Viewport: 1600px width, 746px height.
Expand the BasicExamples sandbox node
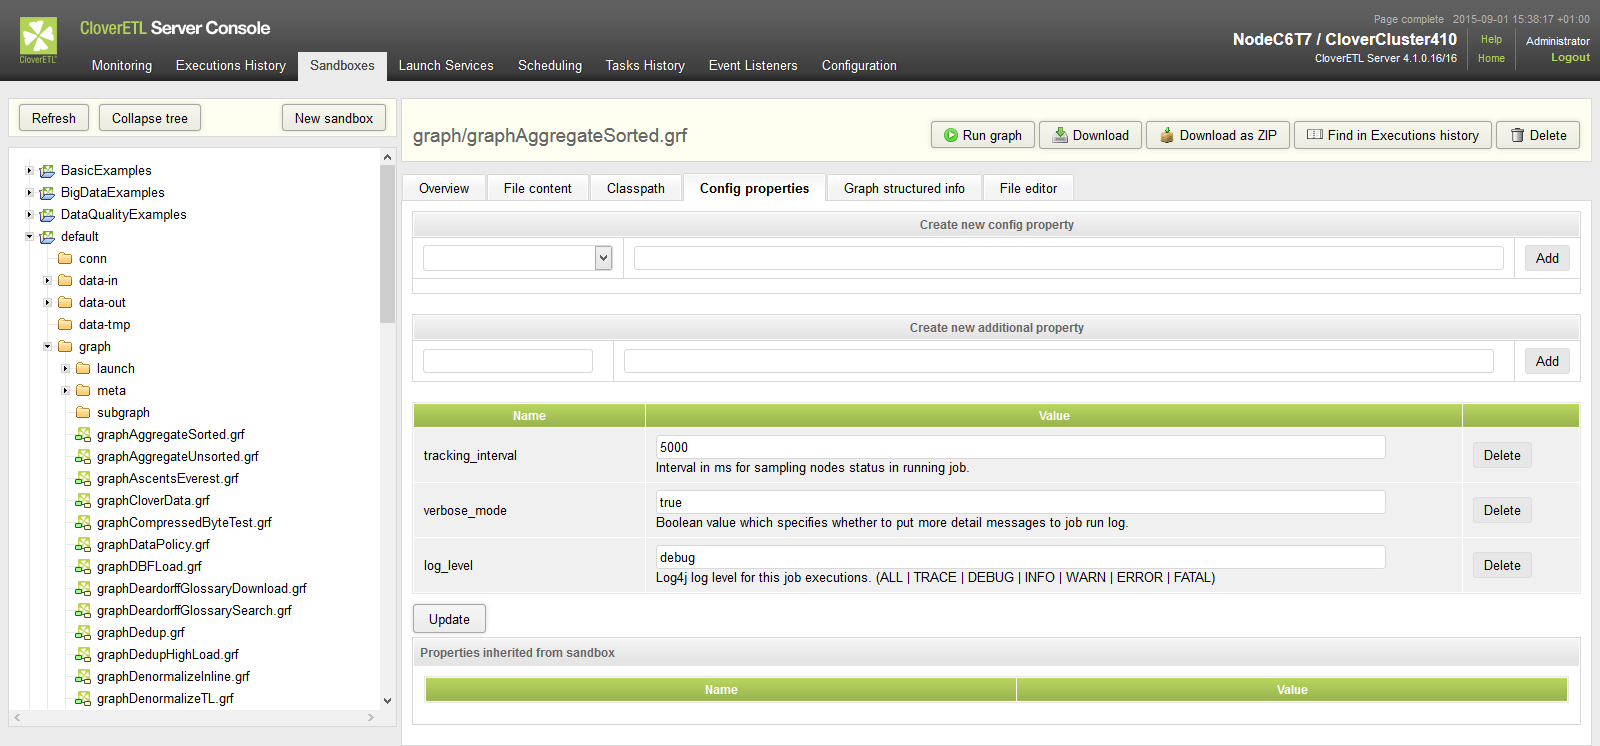tap(29, 171)
